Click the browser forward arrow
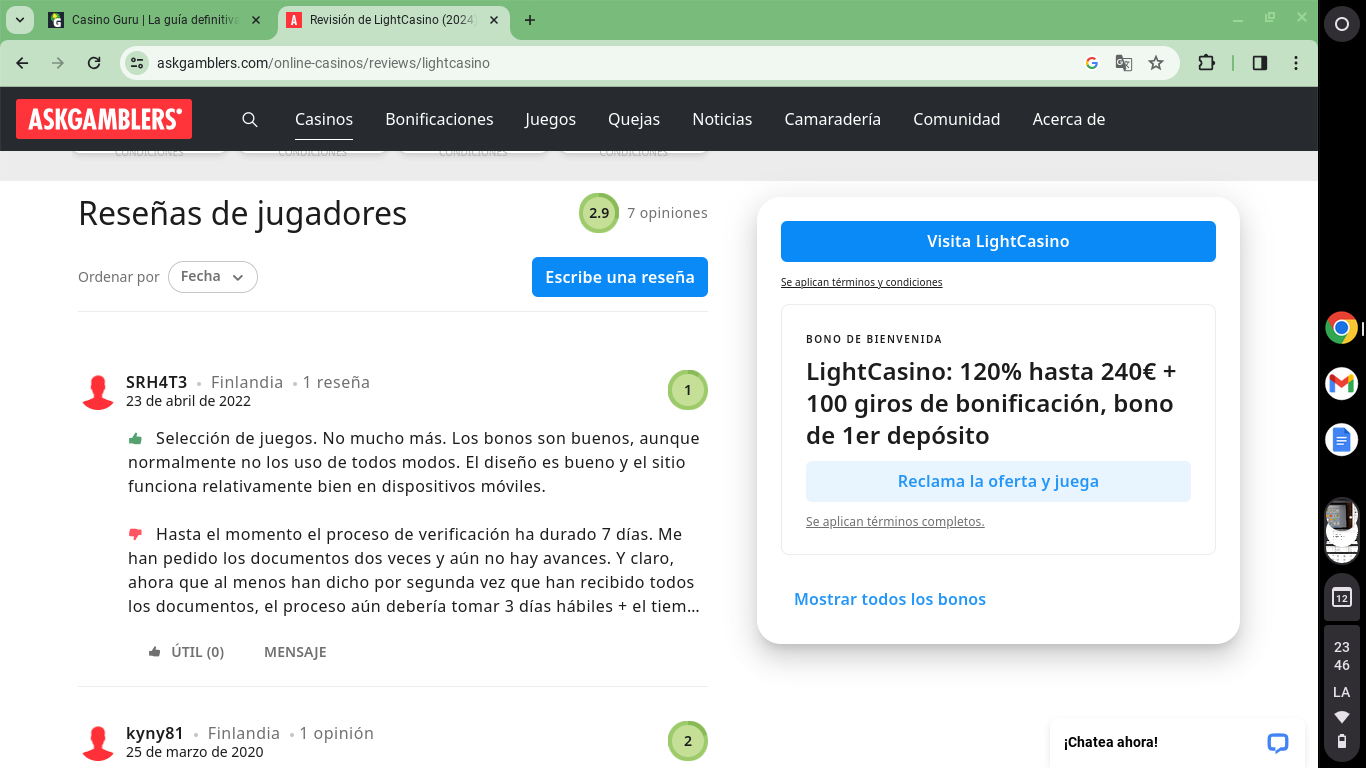 [58, 63]
